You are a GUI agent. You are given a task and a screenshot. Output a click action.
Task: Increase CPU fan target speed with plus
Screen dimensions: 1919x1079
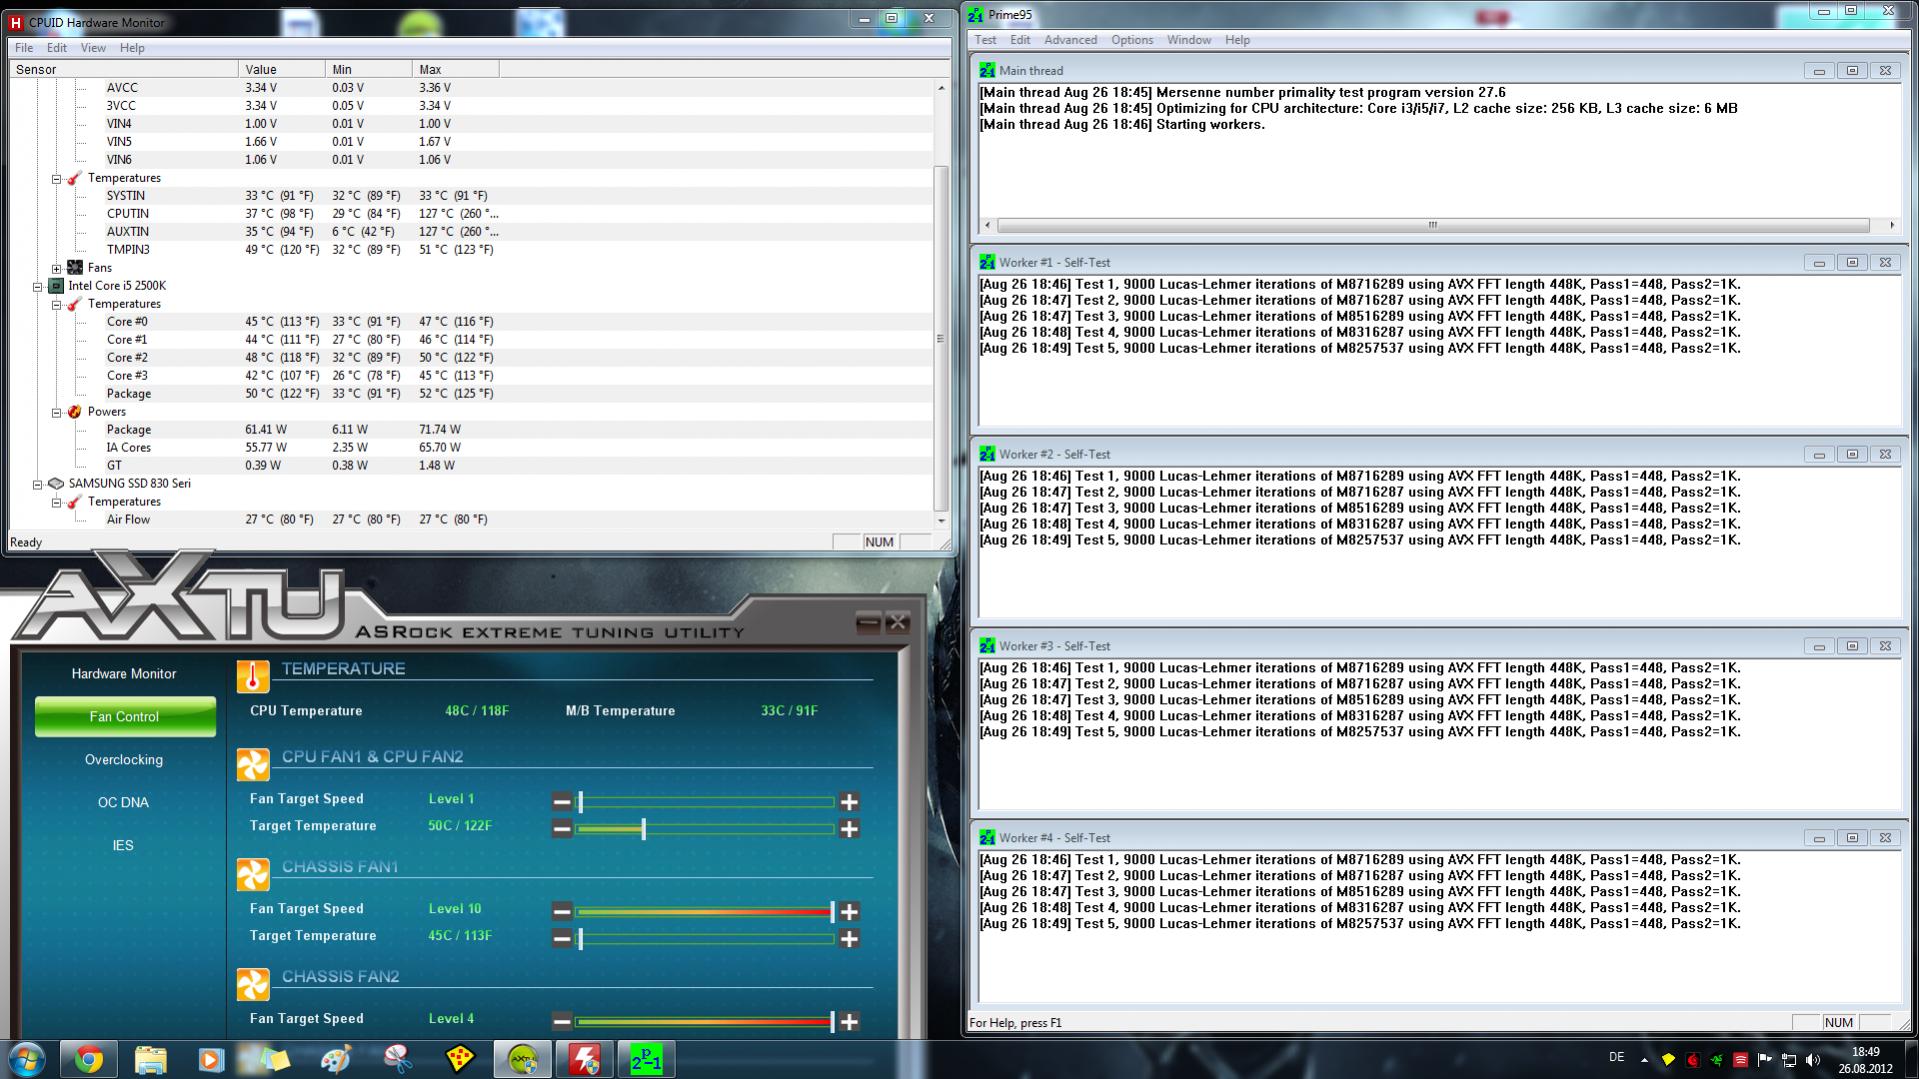tap(849, 802)
